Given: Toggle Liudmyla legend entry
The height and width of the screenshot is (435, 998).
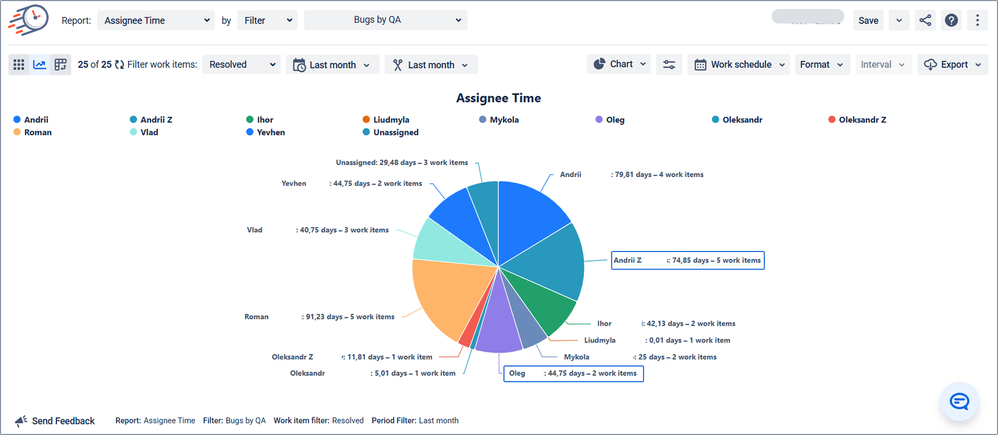Looking at the screenshot, I should [386, 120].
